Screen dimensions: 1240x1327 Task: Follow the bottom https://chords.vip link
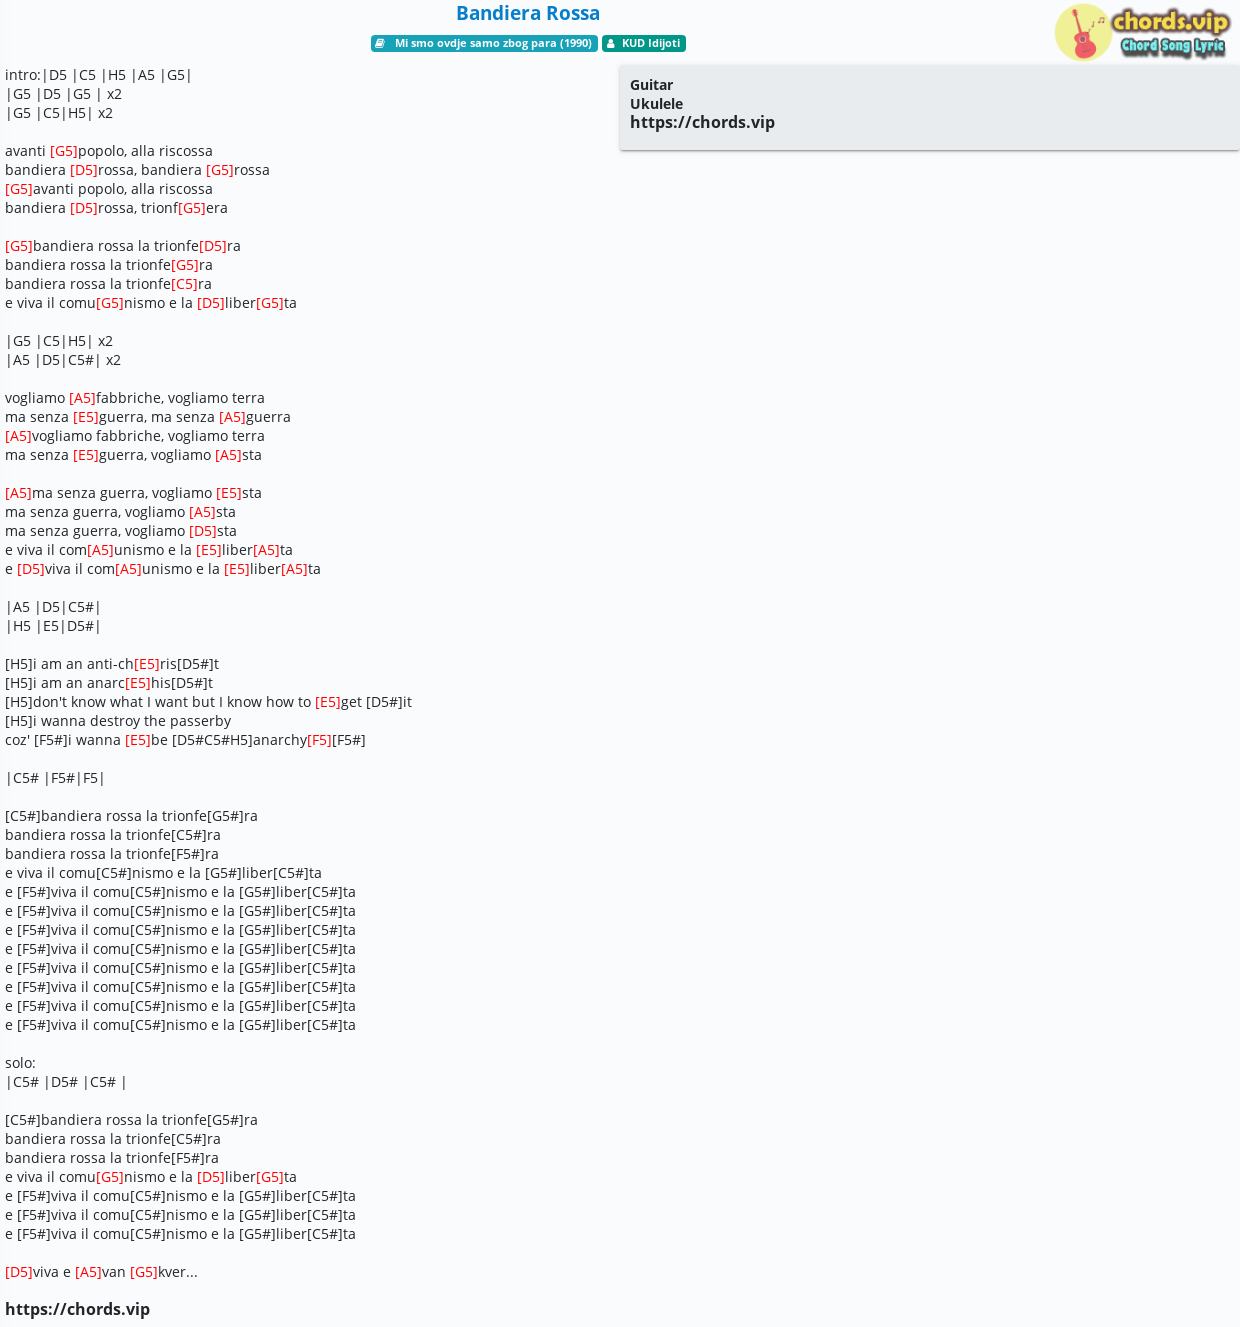[x=77, y=1309]
